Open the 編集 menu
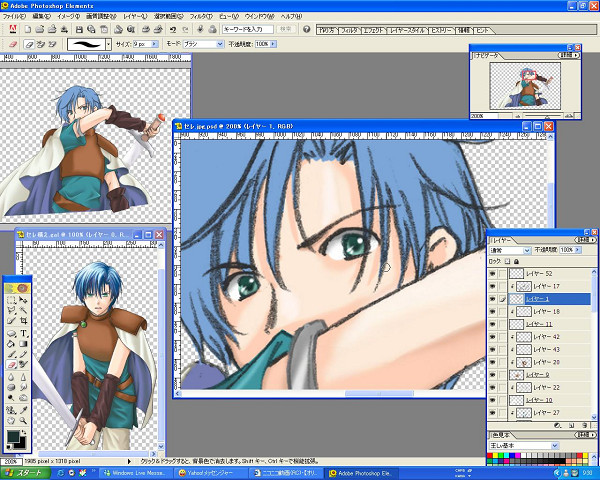The height and width of the screenshot is (480, 600). tap(41, 16)
